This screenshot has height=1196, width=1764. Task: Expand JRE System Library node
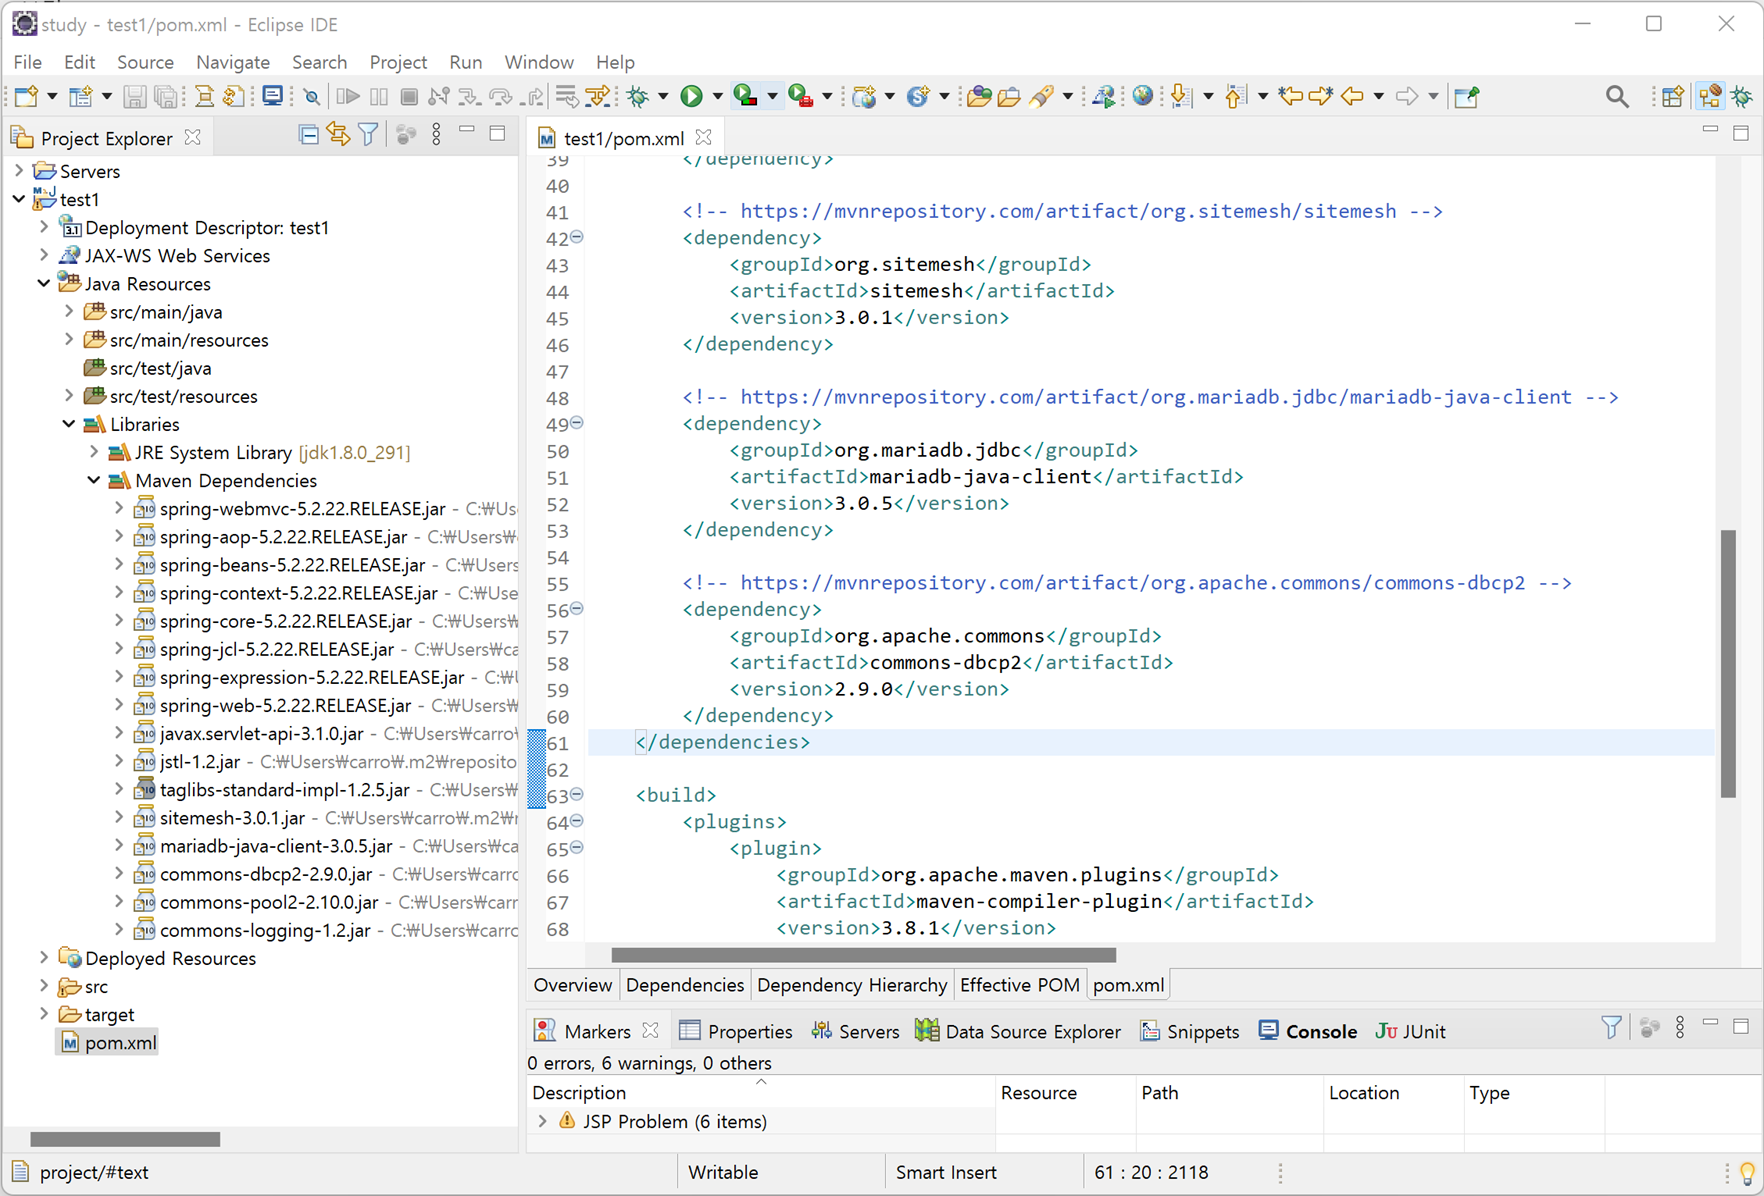click(94, 453)
